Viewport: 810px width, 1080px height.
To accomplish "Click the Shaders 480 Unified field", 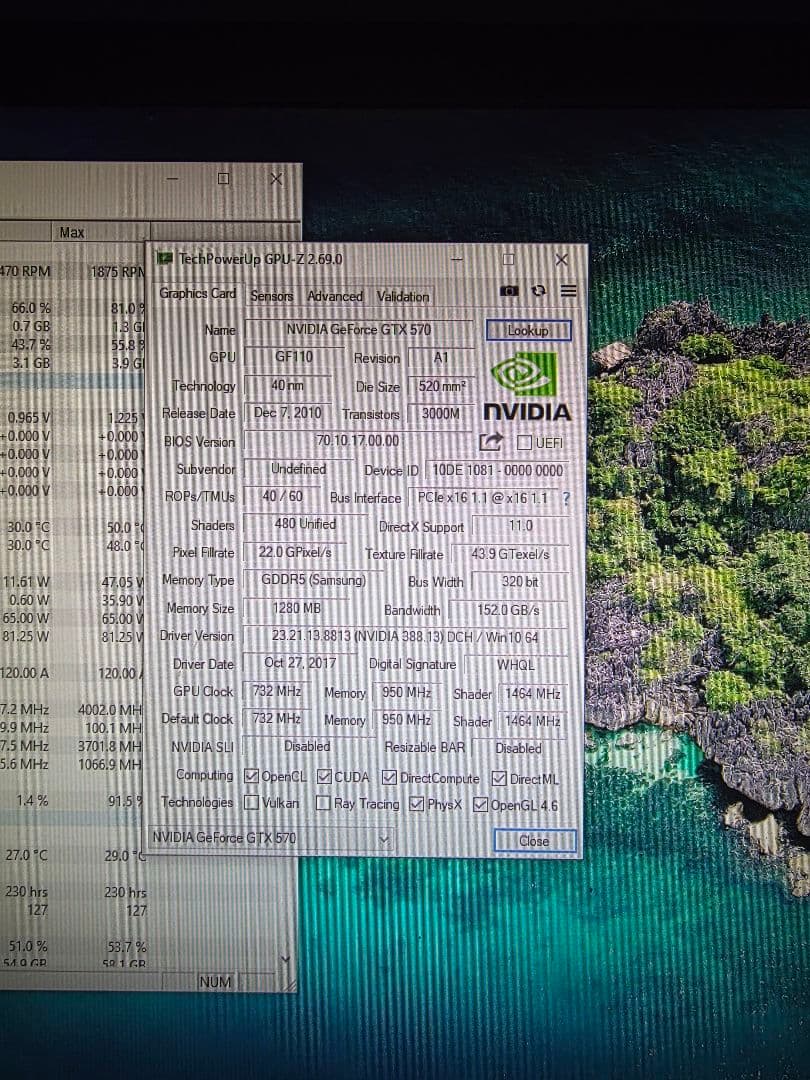I will click(x=305, y=524).
